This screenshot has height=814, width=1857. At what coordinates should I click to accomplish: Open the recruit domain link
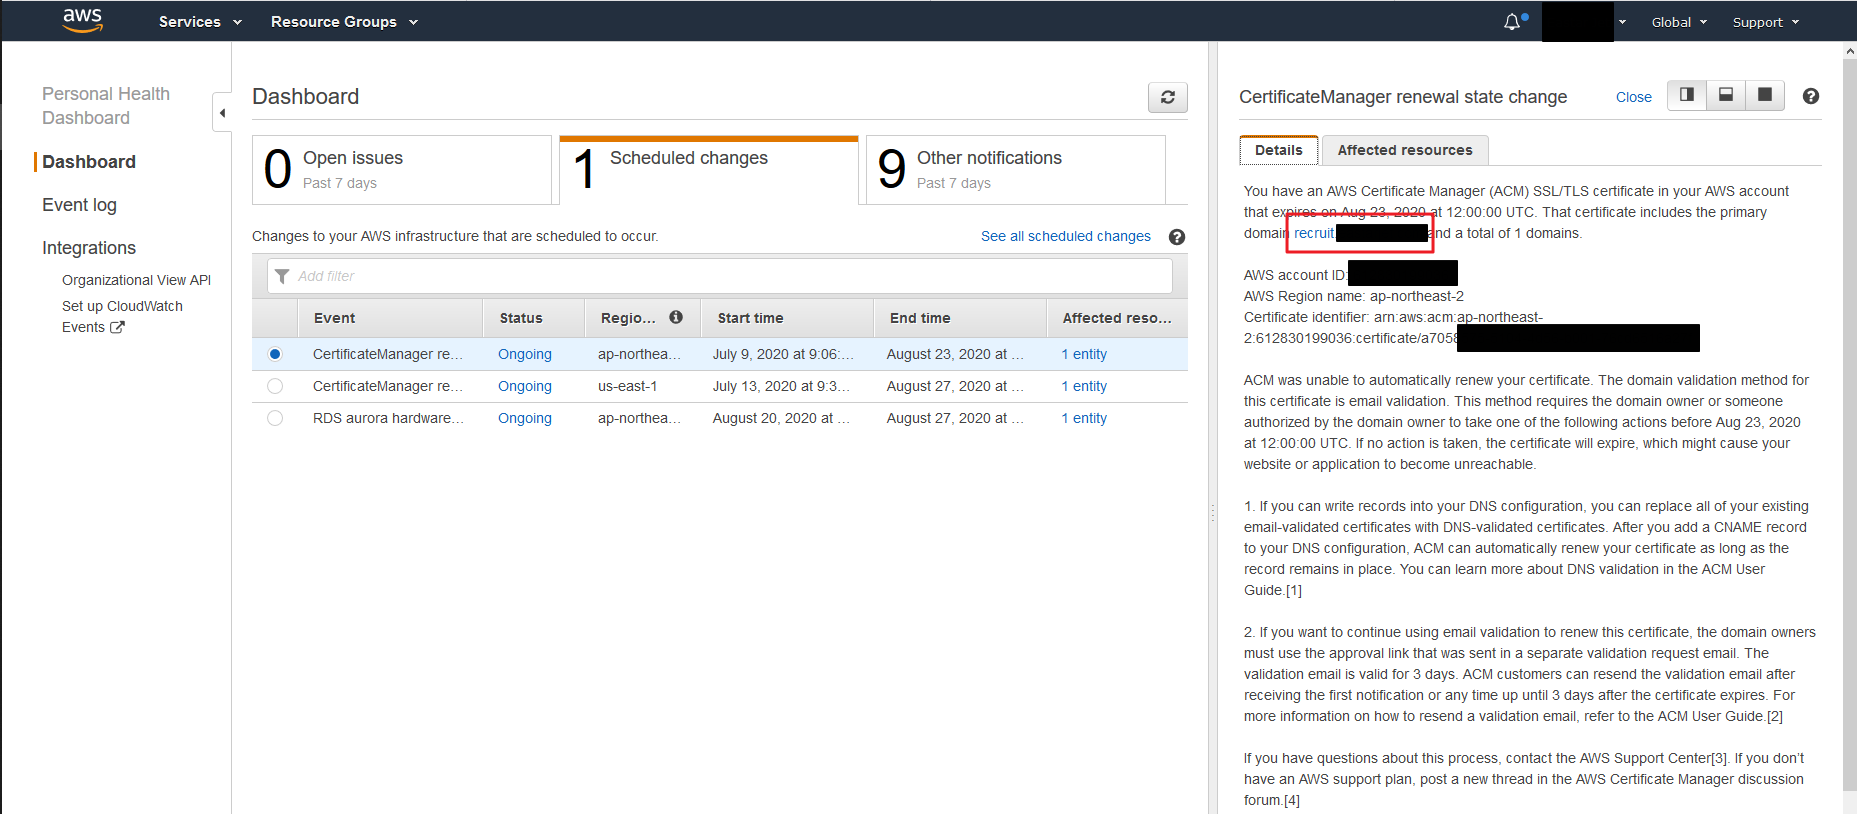click(1314, 233)
